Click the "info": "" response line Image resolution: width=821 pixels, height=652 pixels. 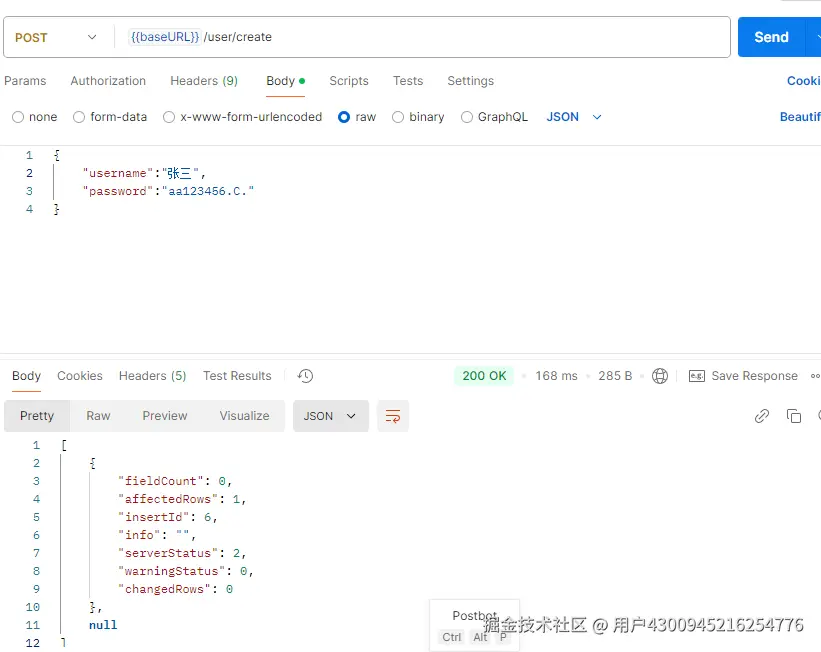(157, 535)
